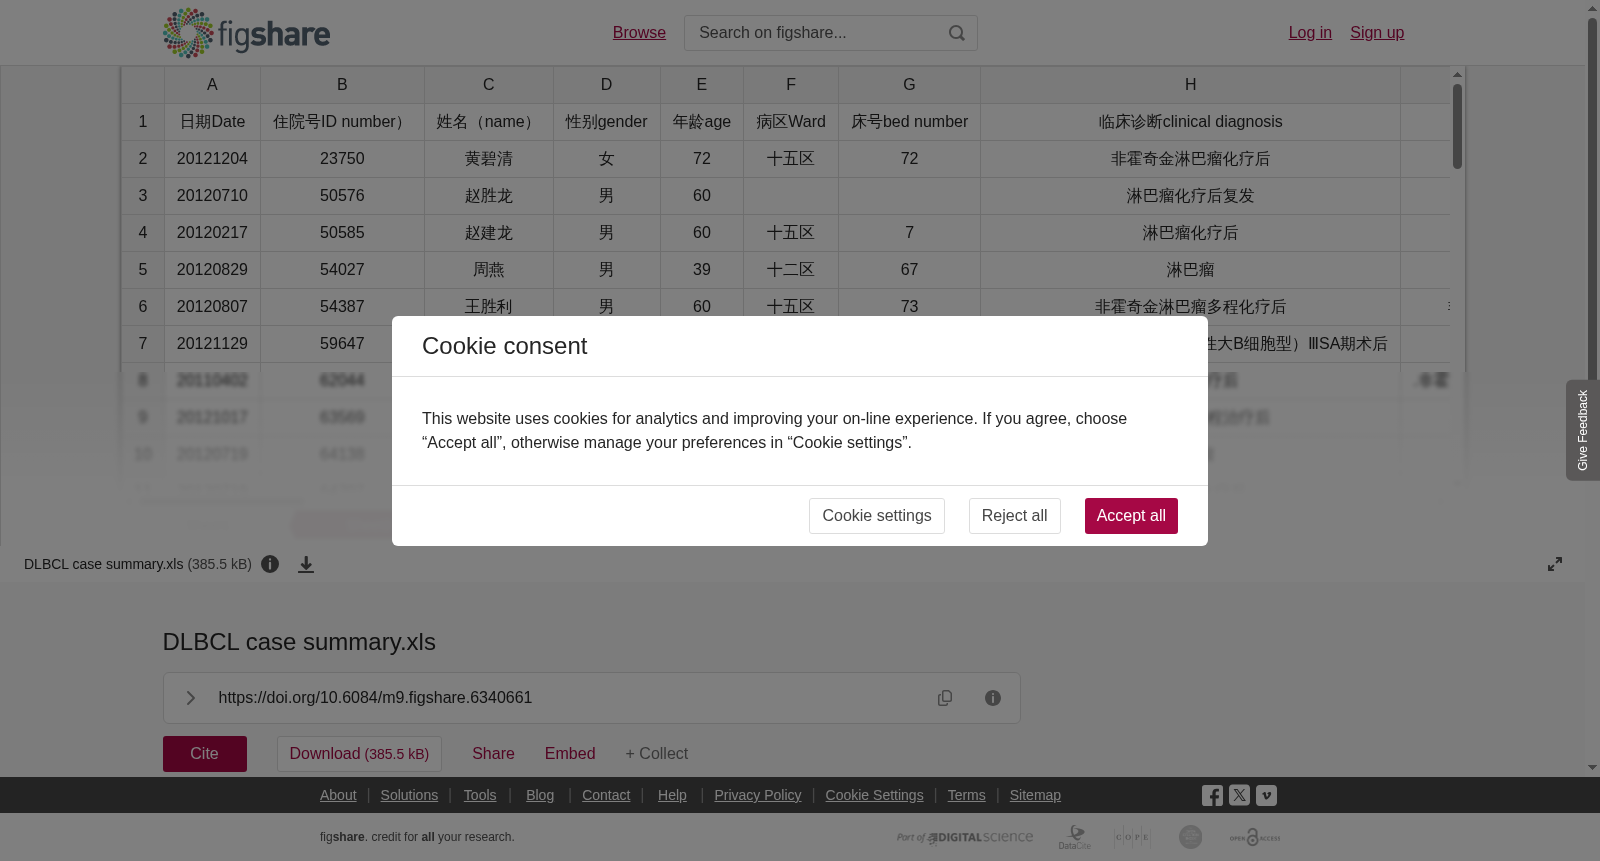Screen dimensions: 1600x861
Task: Open the figshare logo home link
Action: click(246, 33)
